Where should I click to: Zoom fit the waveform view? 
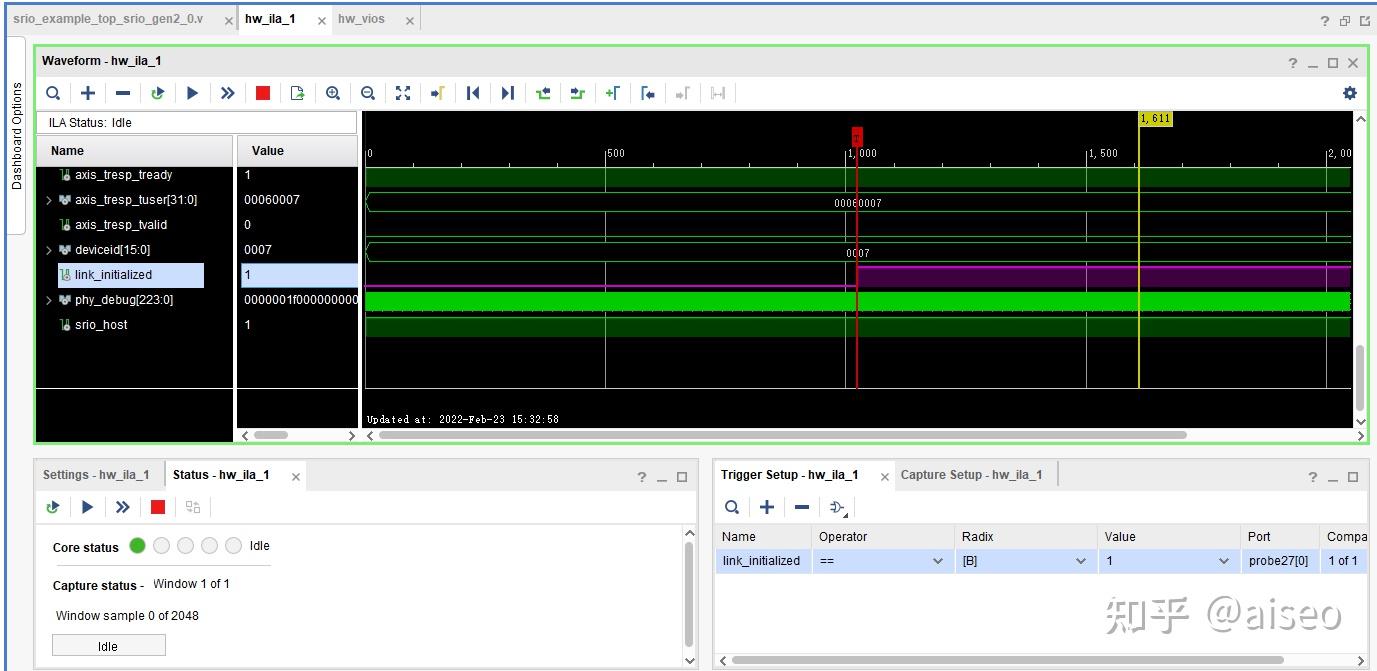(x=403, y=93)
